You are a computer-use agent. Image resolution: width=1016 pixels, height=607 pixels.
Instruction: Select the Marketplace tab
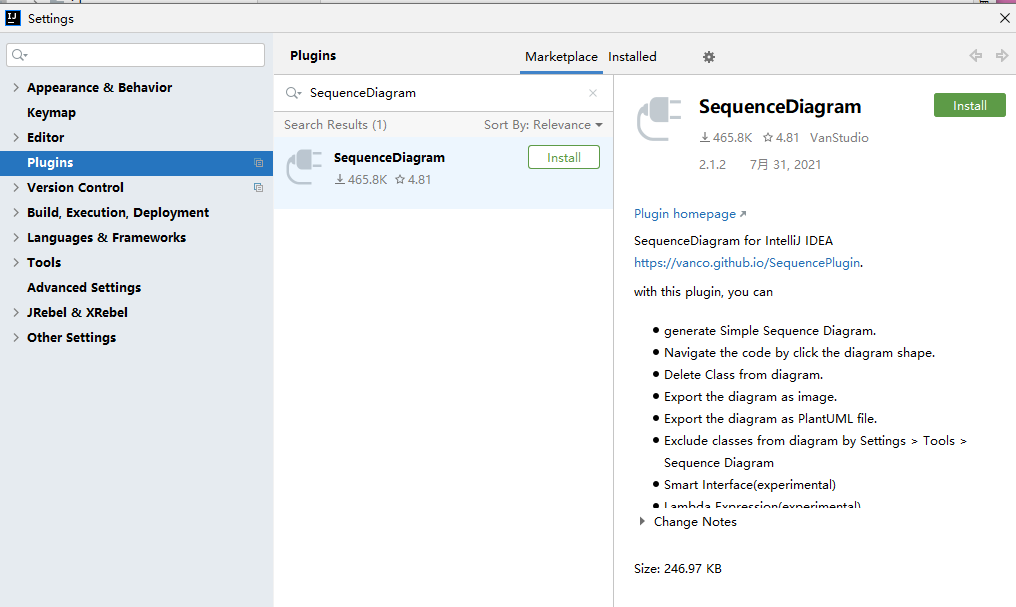pyautogui.click(x=561, y=57)
